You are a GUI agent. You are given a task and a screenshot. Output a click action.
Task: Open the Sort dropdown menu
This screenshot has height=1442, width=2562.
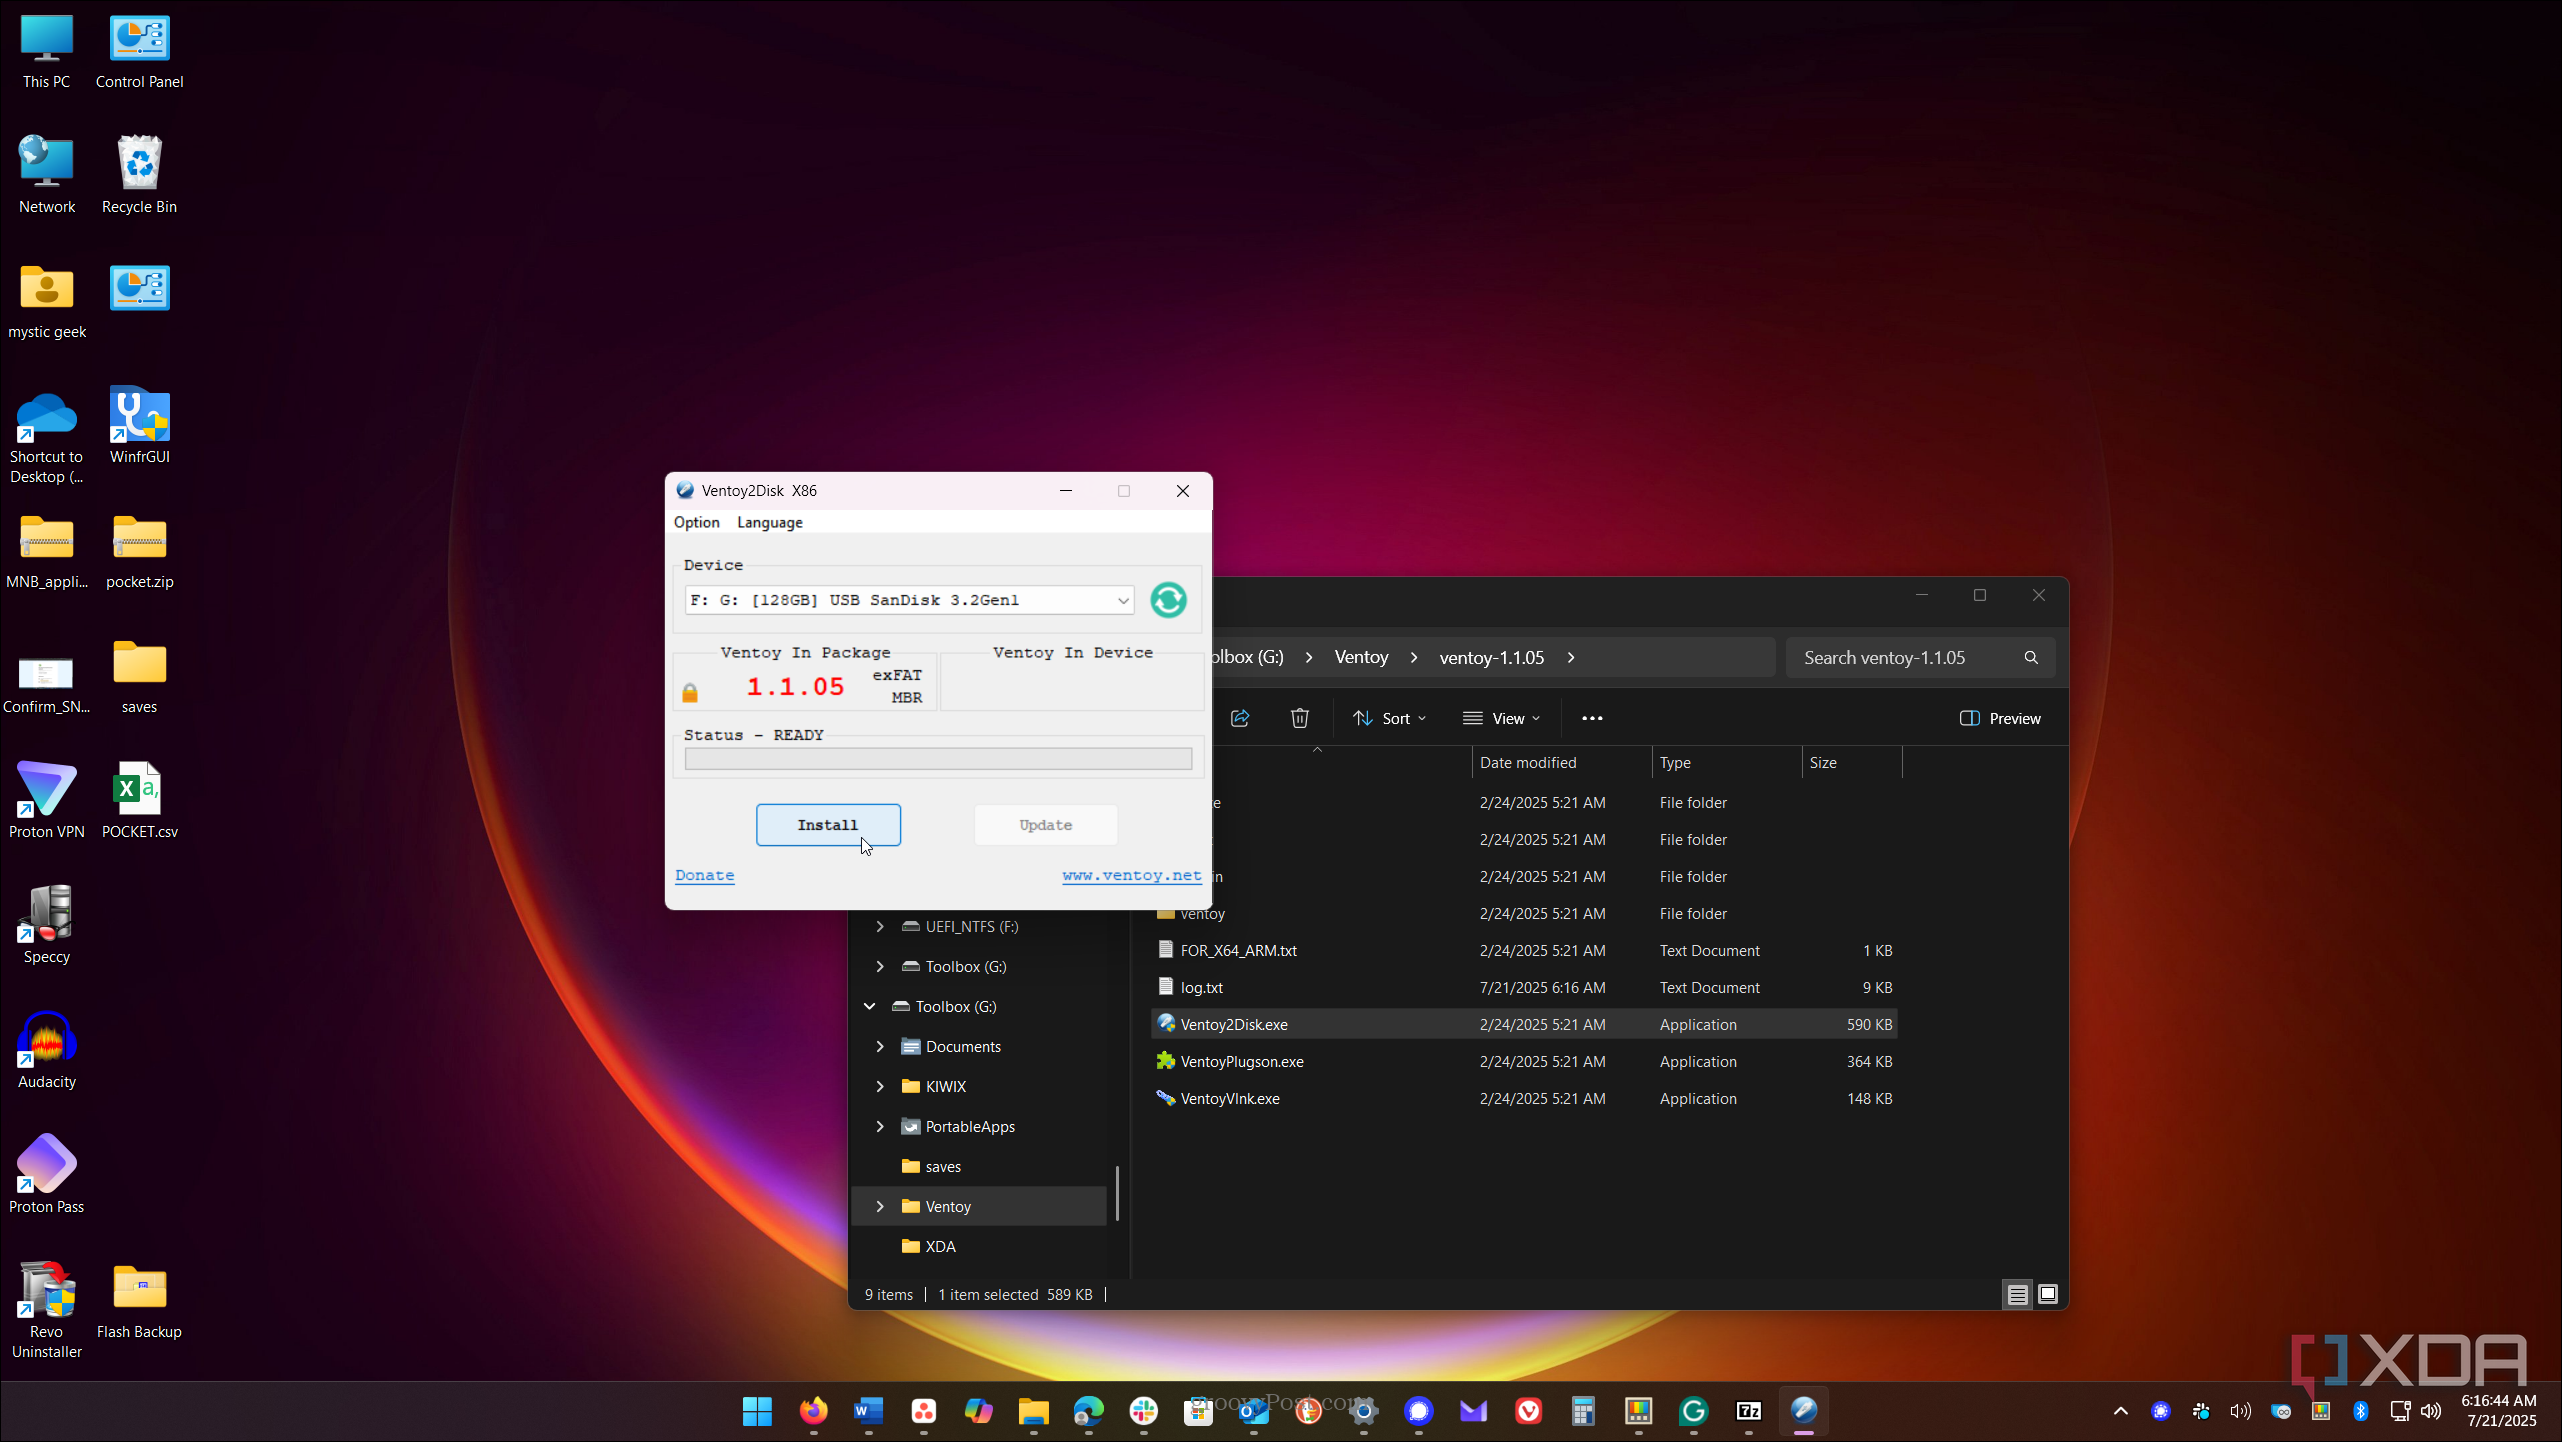click(x=1389, y=718)
